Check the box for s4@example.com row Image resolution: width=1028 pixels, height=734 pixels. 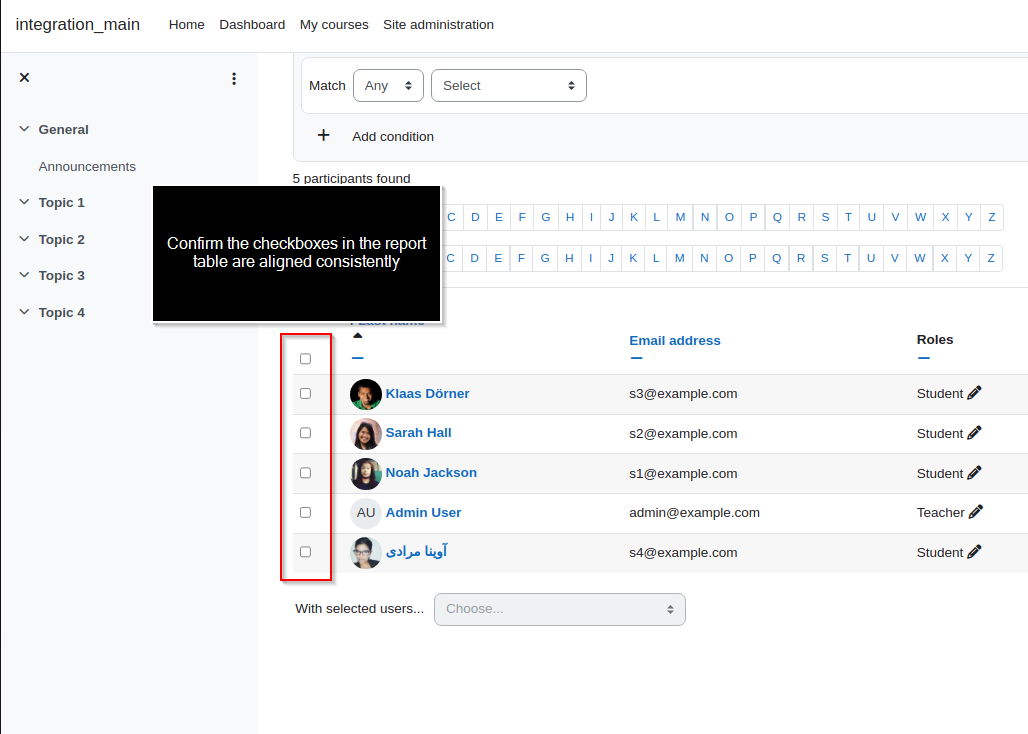(306, 552)
